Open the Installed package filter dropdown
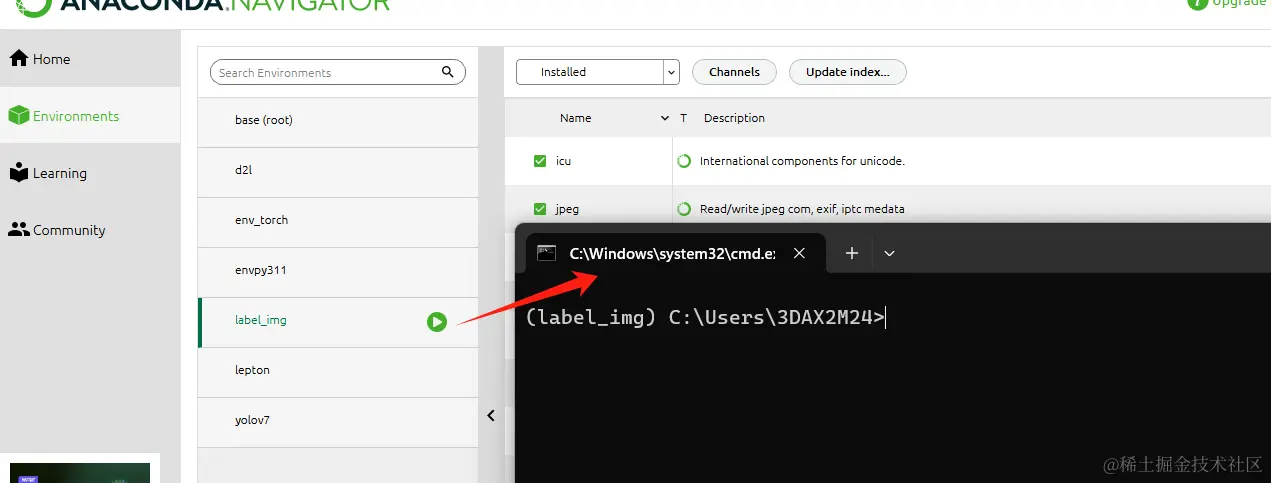Viewport: 1271px width, 483px height. 598,72
